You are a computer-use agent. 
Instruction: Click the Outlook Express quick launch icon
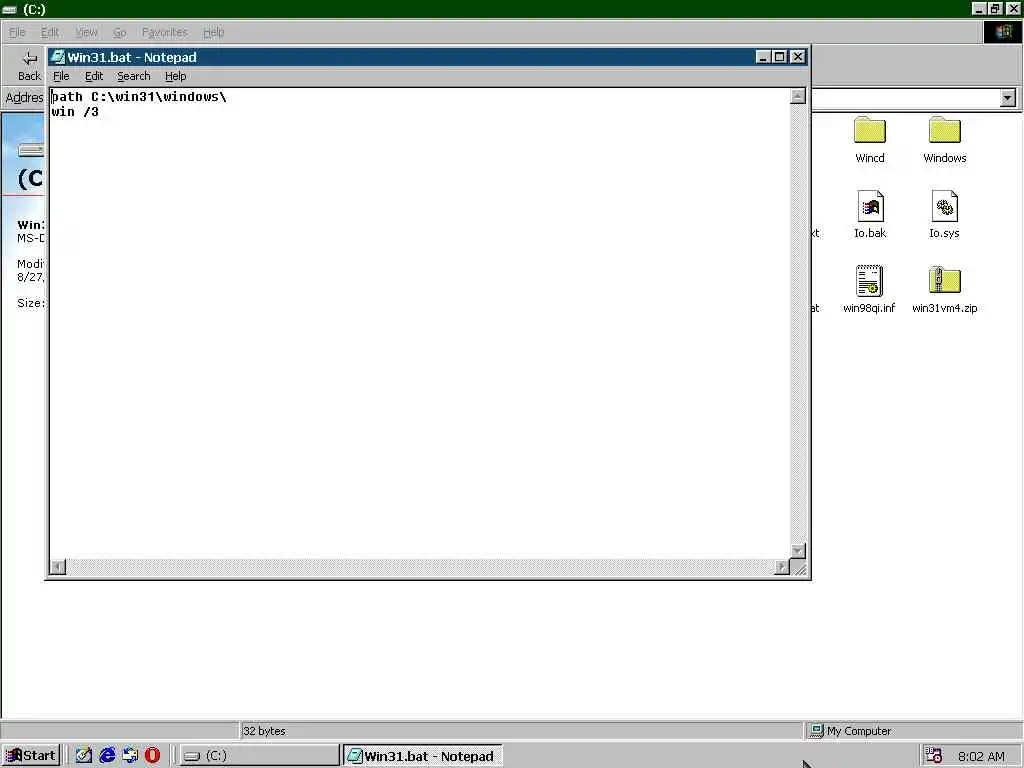point(130,756)
